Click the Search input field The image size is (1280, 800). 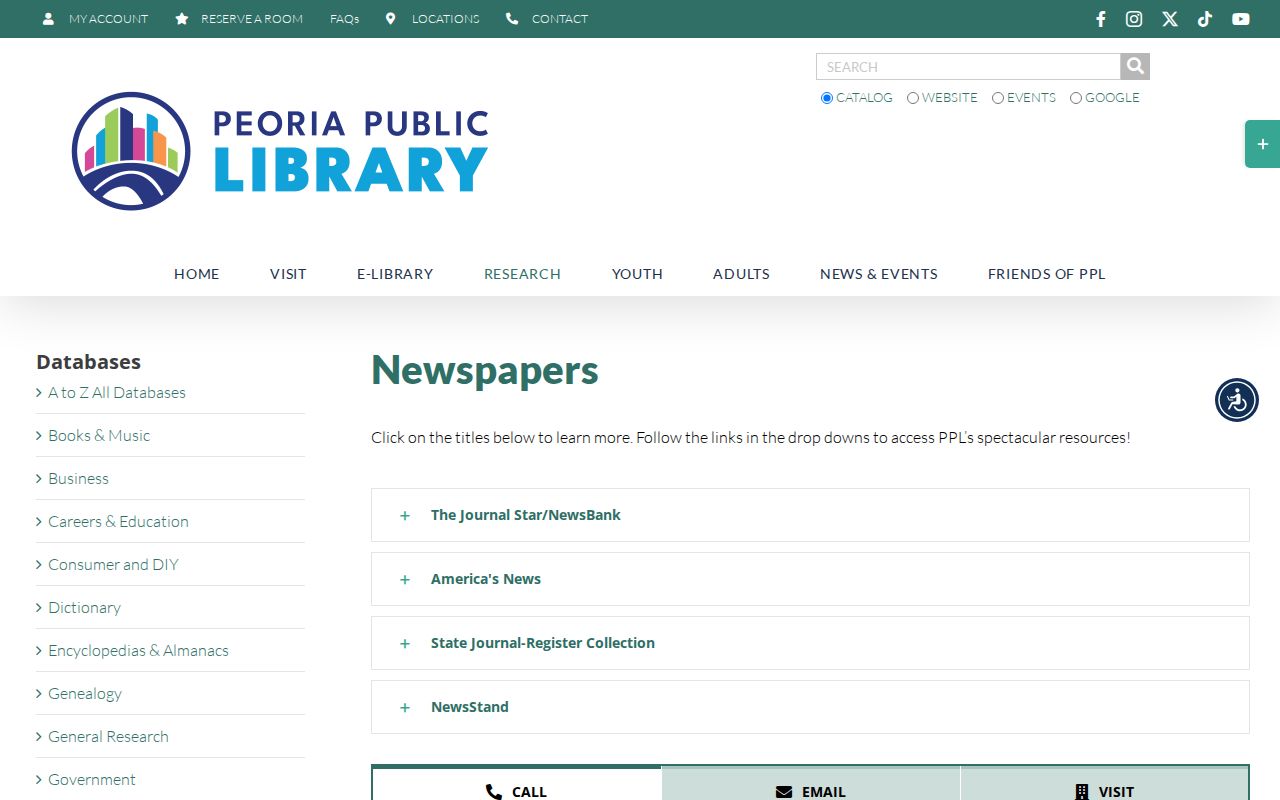pos(968,66)
